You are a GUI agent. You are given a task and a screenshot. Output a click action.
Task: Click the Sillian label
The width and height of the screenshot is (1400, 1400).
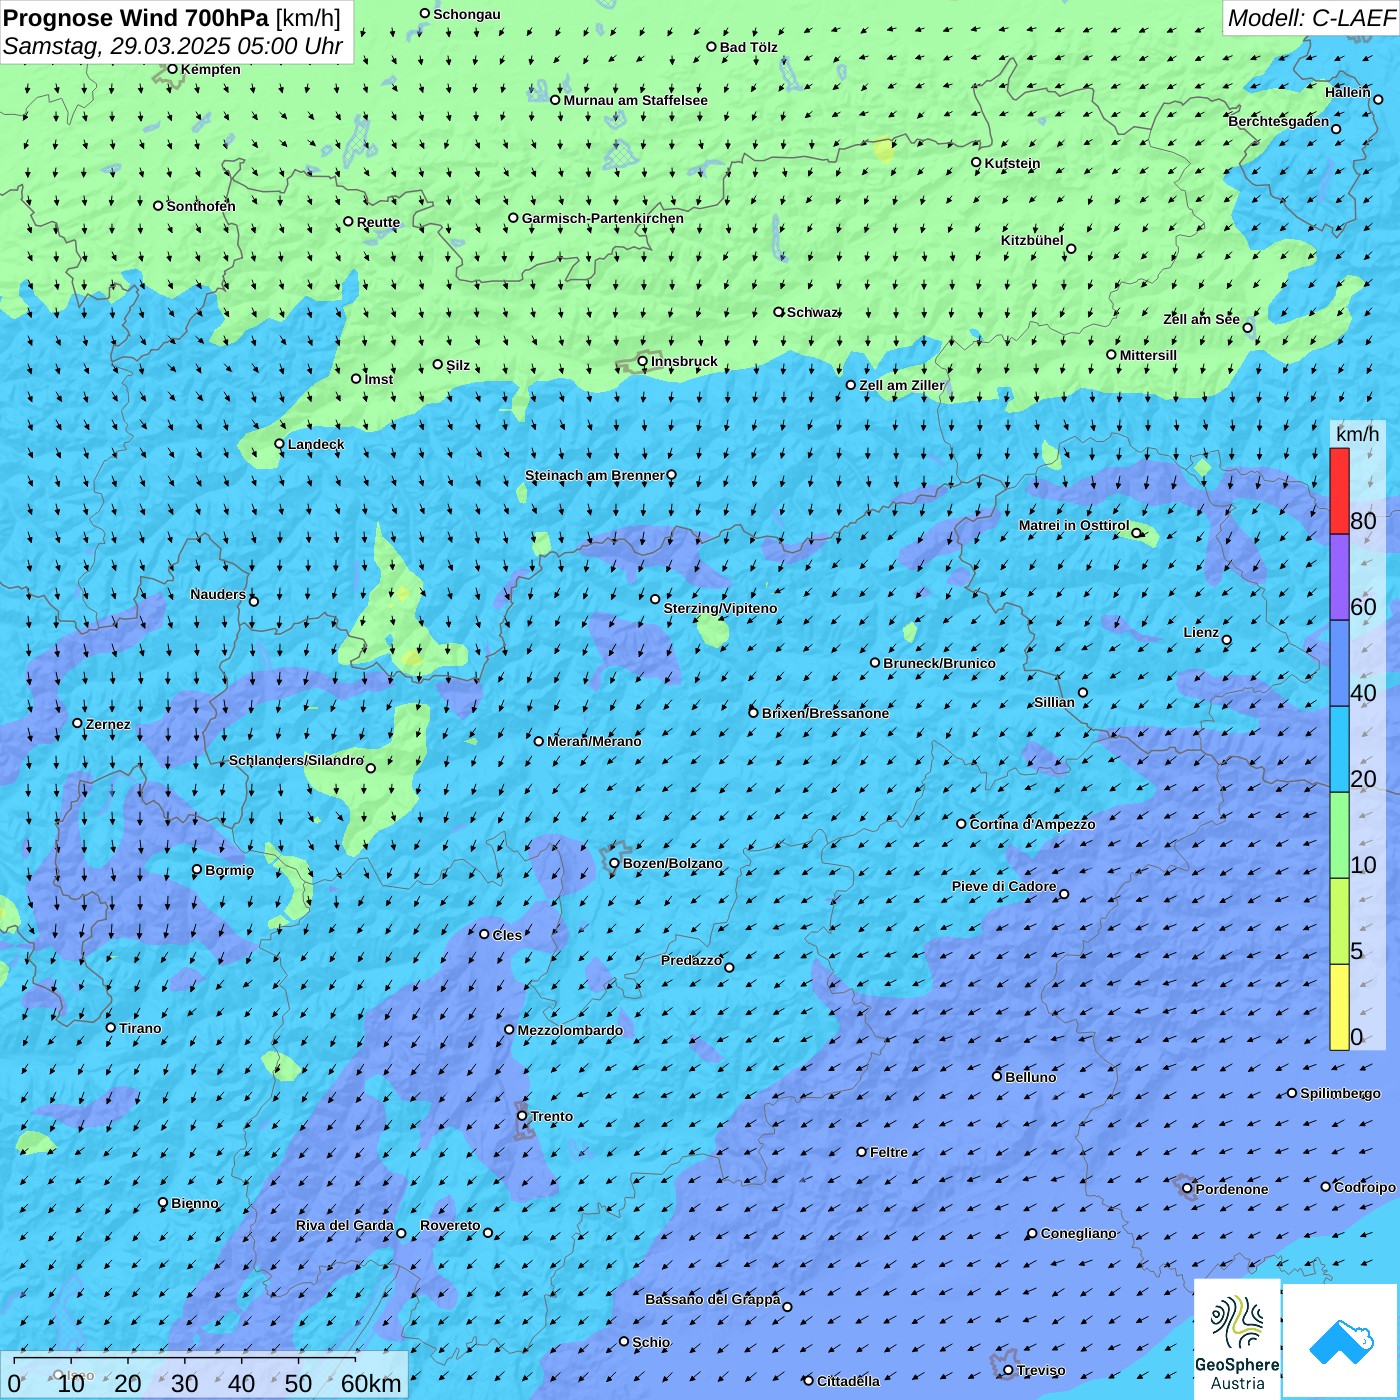(1055, 702)
